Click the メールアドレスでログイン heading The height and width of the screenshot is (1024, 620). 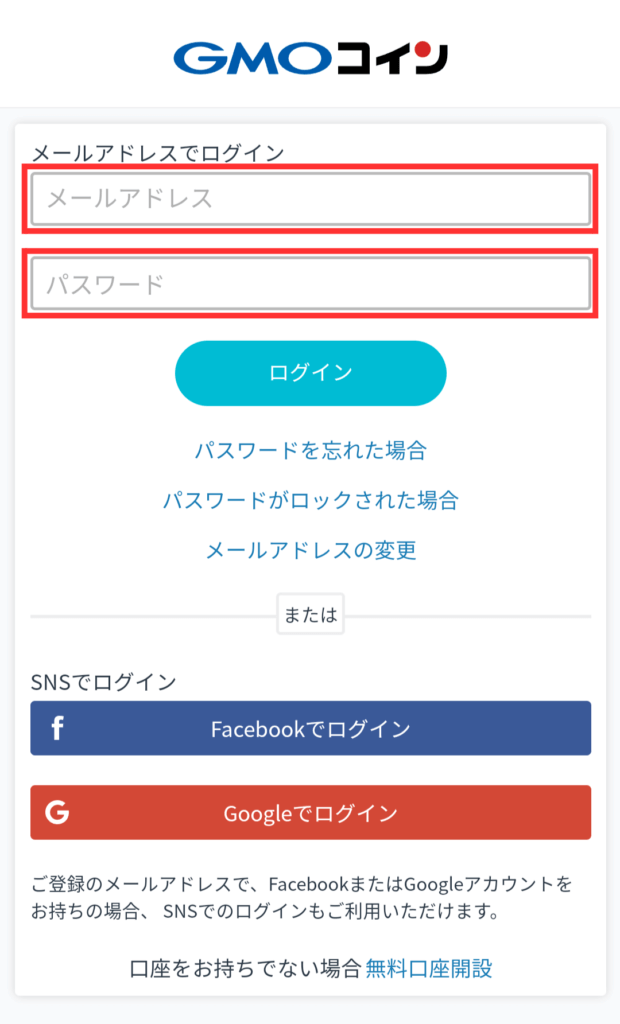pyautogui.click(x=157, y=153)
